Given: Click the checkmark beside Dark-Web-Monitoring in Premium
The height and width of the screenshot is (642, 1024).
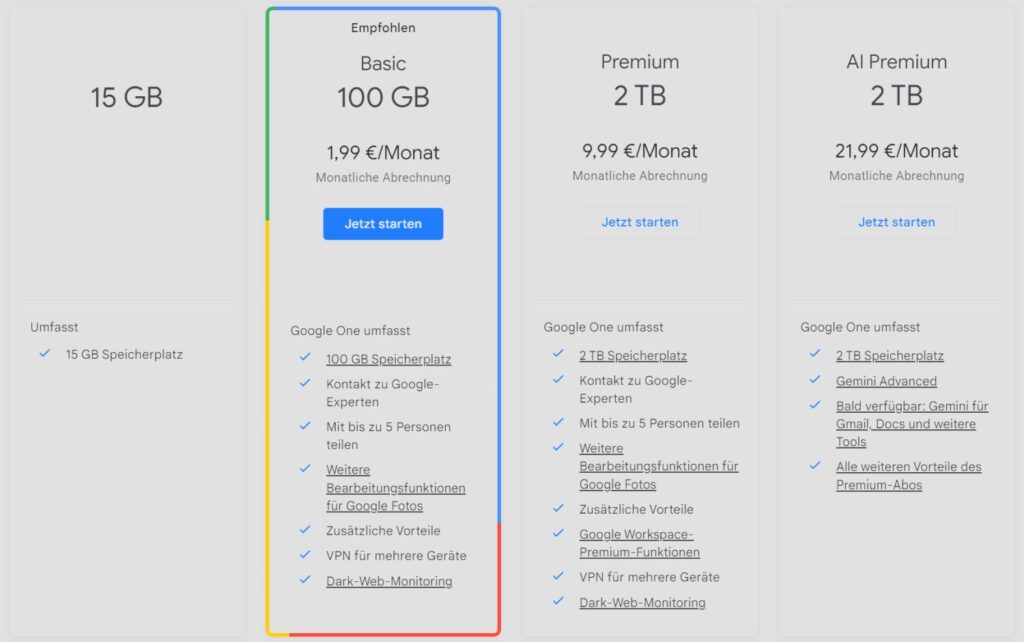Looking at the screenshot, I should pos(558,602).
